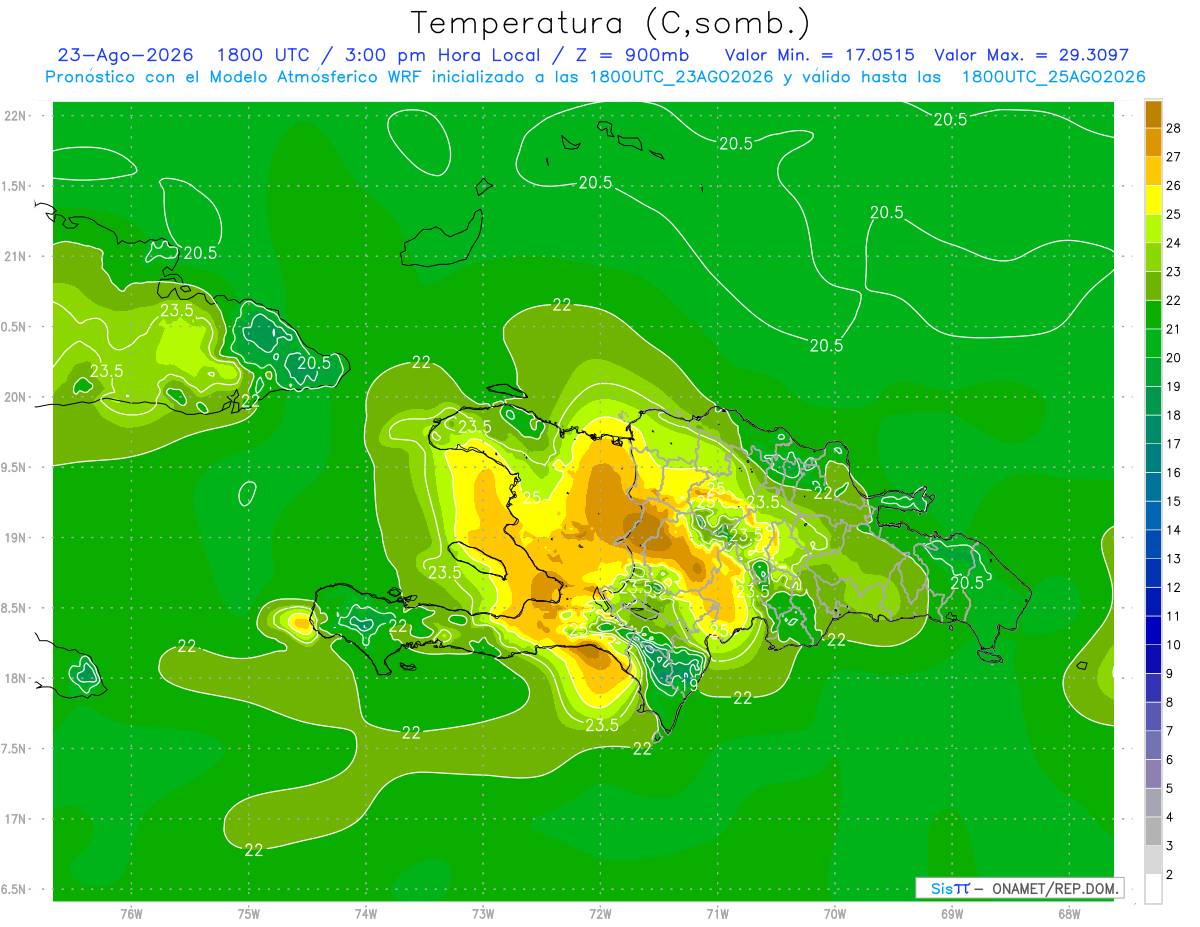The image size is (1200, 927).
Task: Pick the gray legend color between 3 and 4
Action: [x=1153, y=831]
